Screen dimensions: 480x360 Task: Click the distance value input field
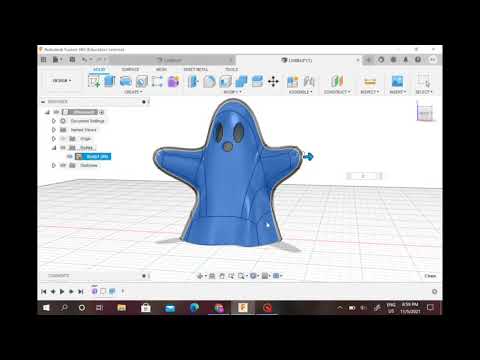point(363,176)
